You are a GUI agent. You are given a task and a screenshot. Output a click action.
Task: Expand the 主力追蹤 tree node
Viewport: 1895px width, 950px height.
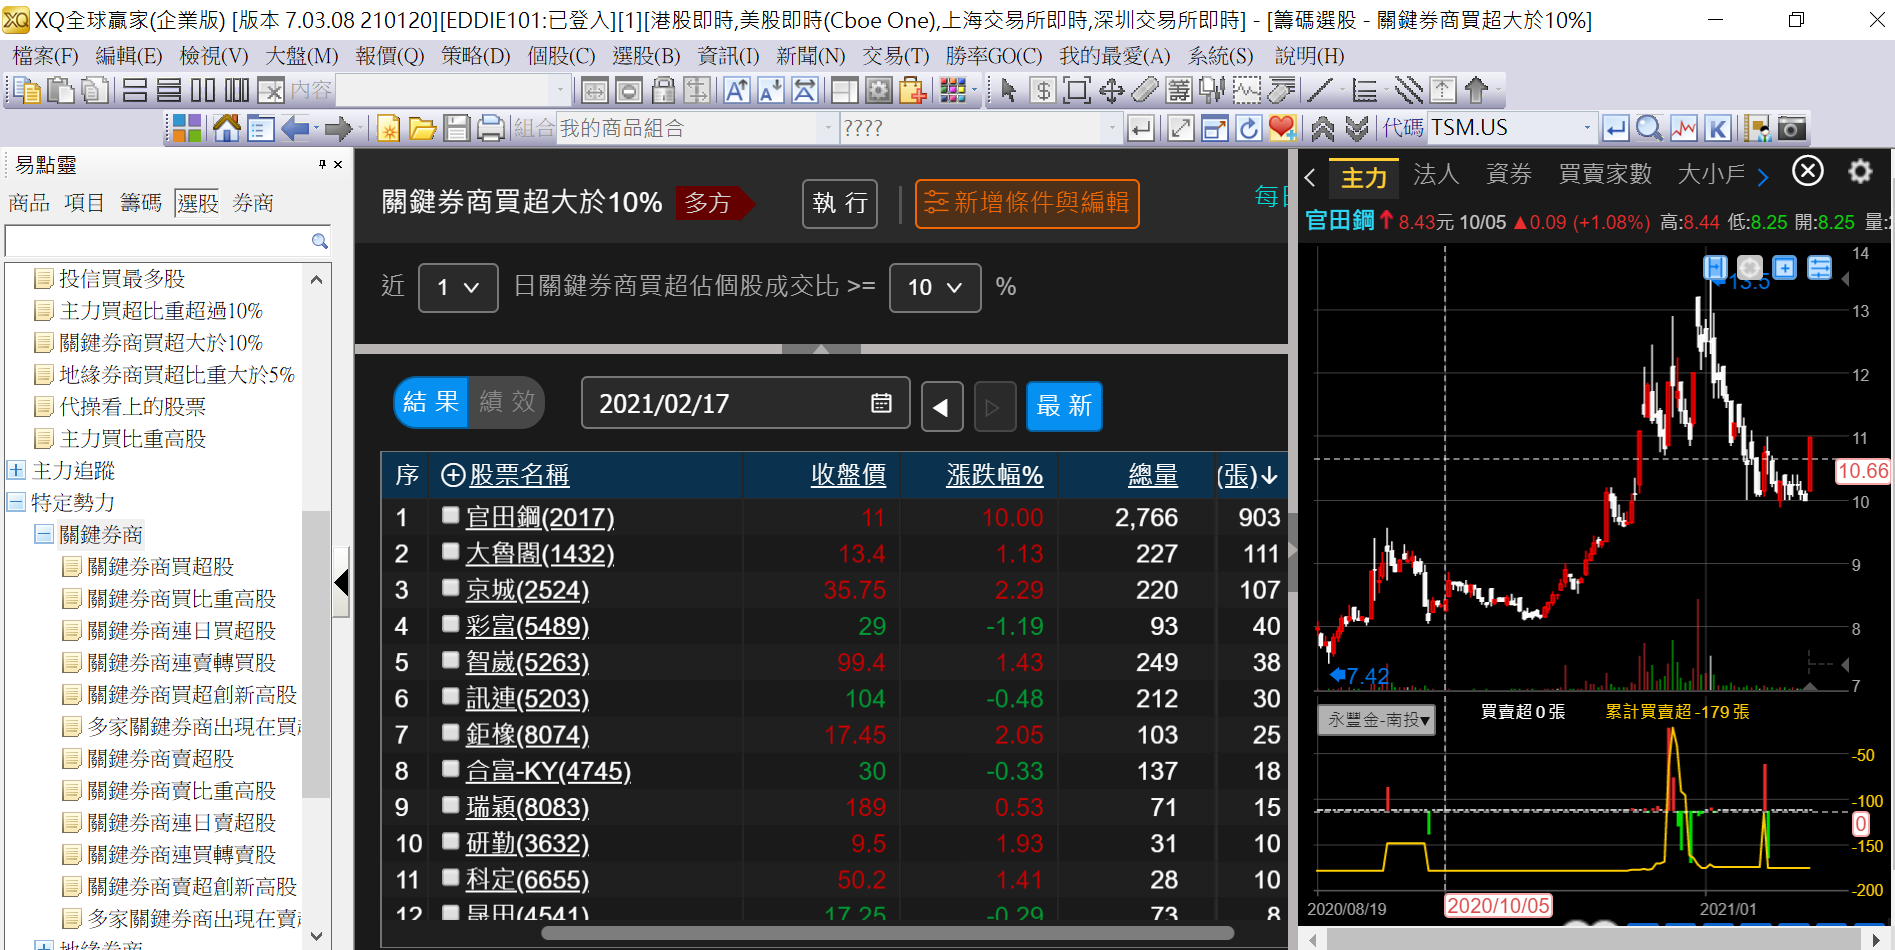16,470
